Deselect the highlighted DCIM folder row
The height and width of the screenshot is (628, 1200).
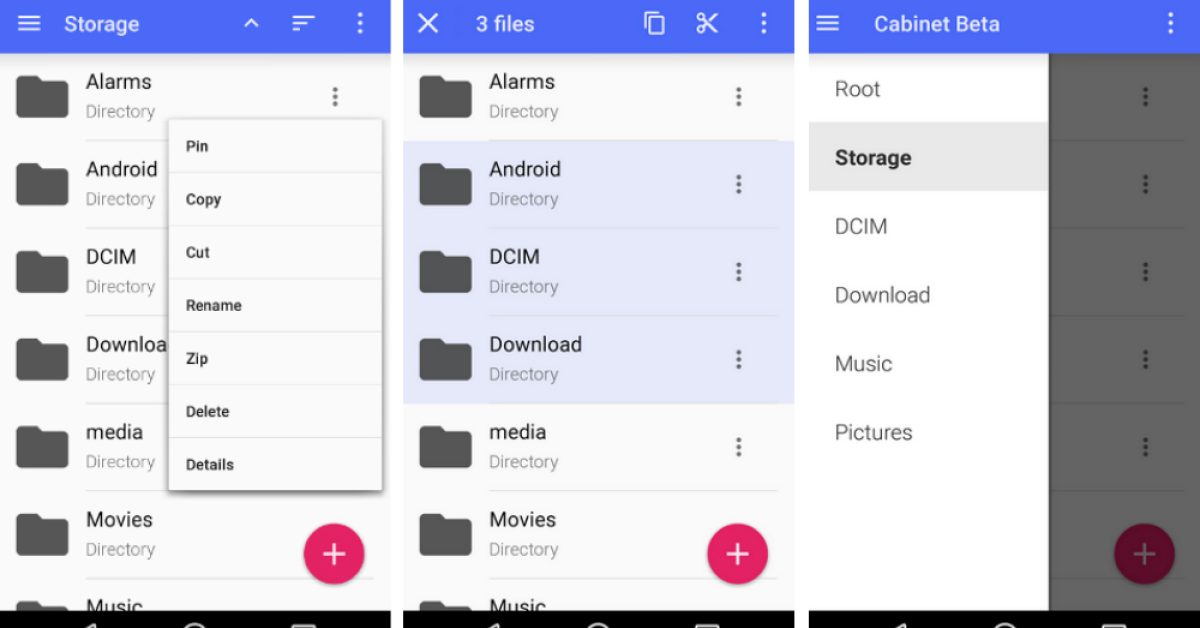click(580, 271)
